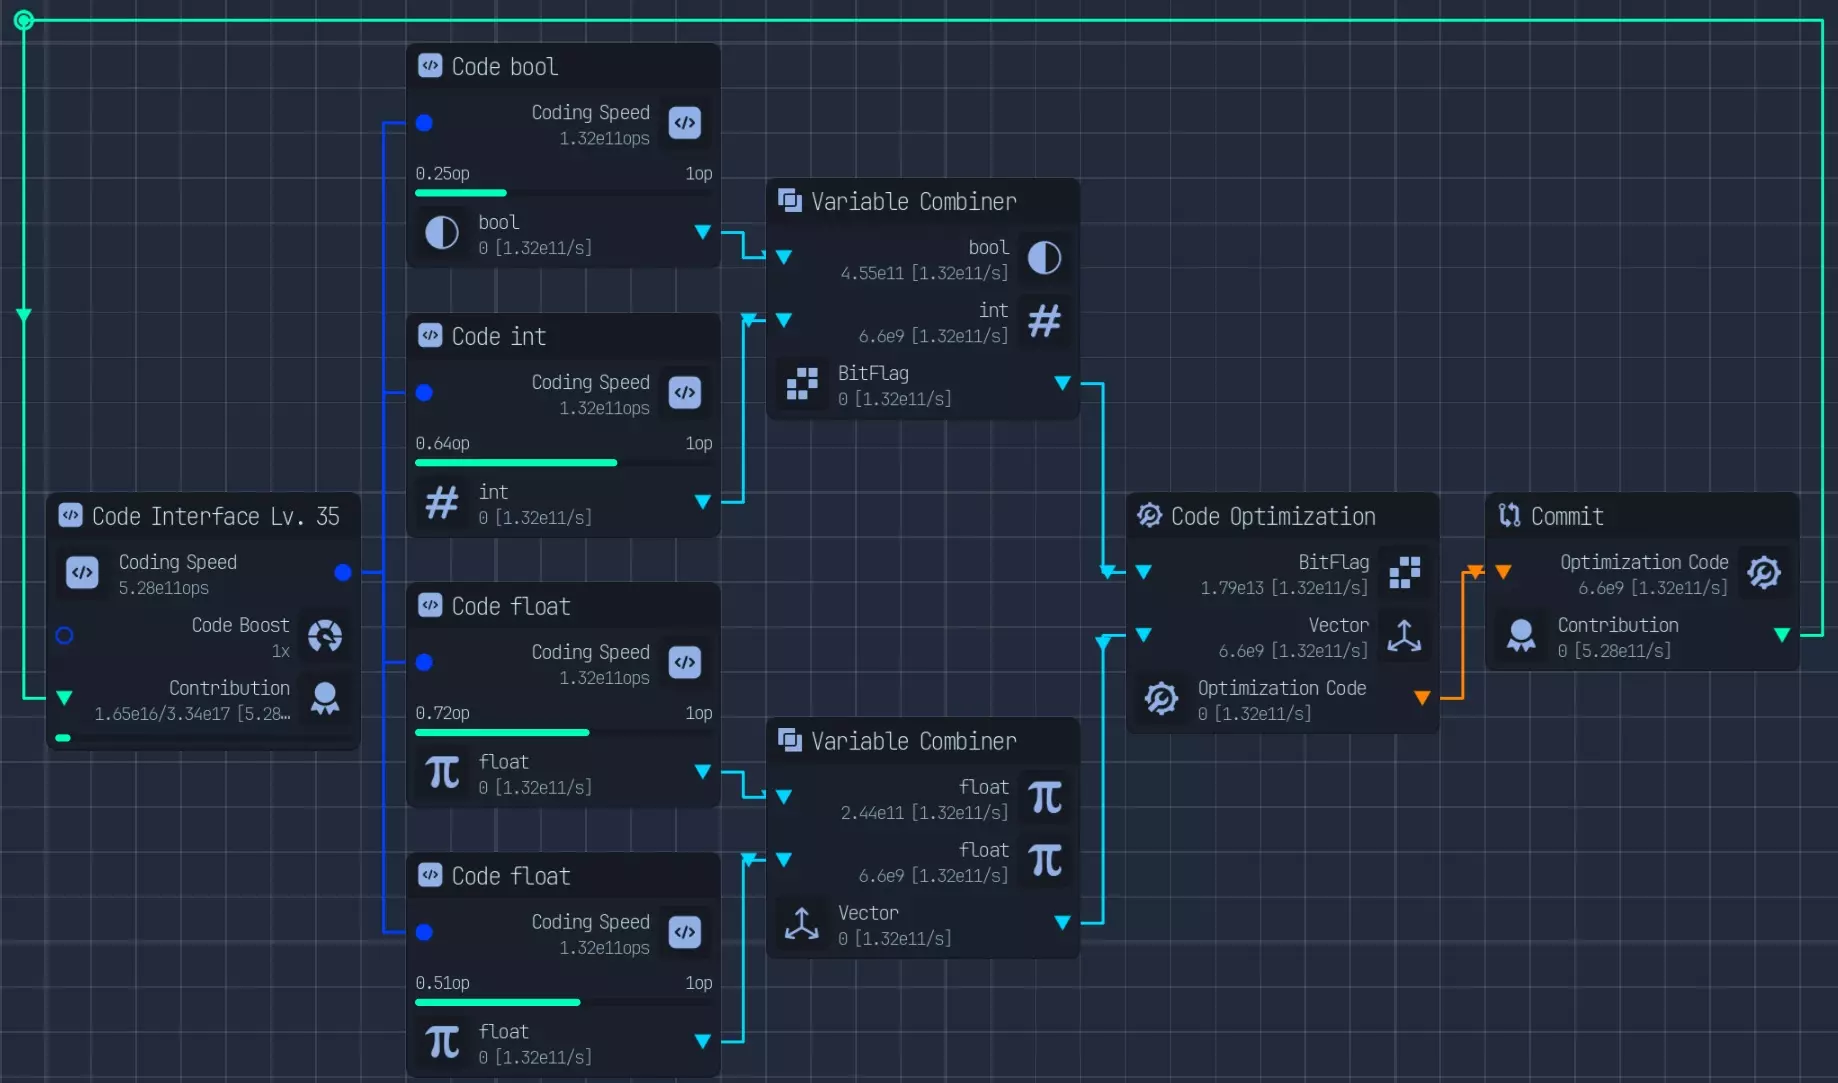Image resolution: width=1838 pixels, height=1083 pixels.
Task: Select the Code int progress bar
Action: click(x=564, y=463)
